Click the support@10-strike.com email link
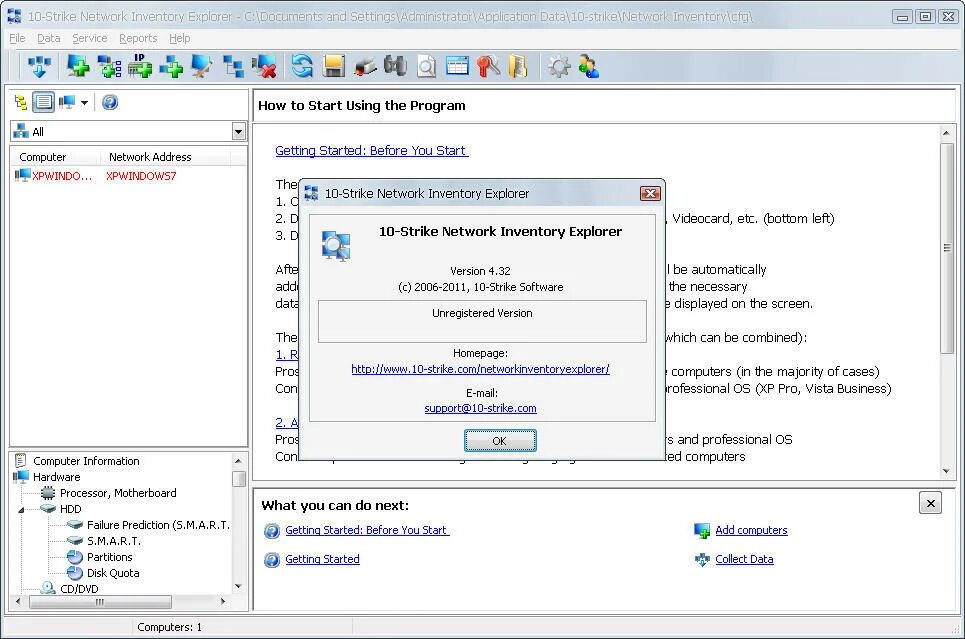The width and height of the screenshot is (965, 639). tap(480, 408)
